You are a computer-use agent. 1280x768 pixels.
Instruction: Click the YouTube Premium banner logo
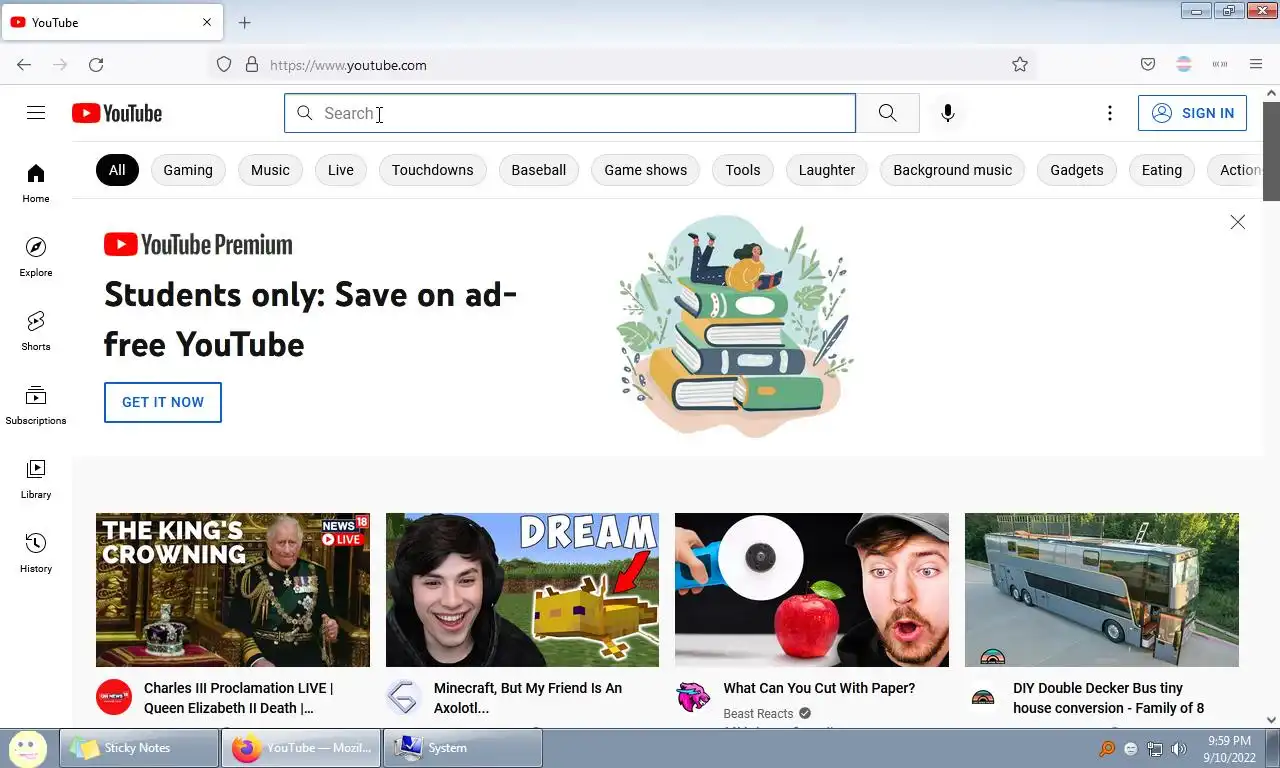(198, 245)
